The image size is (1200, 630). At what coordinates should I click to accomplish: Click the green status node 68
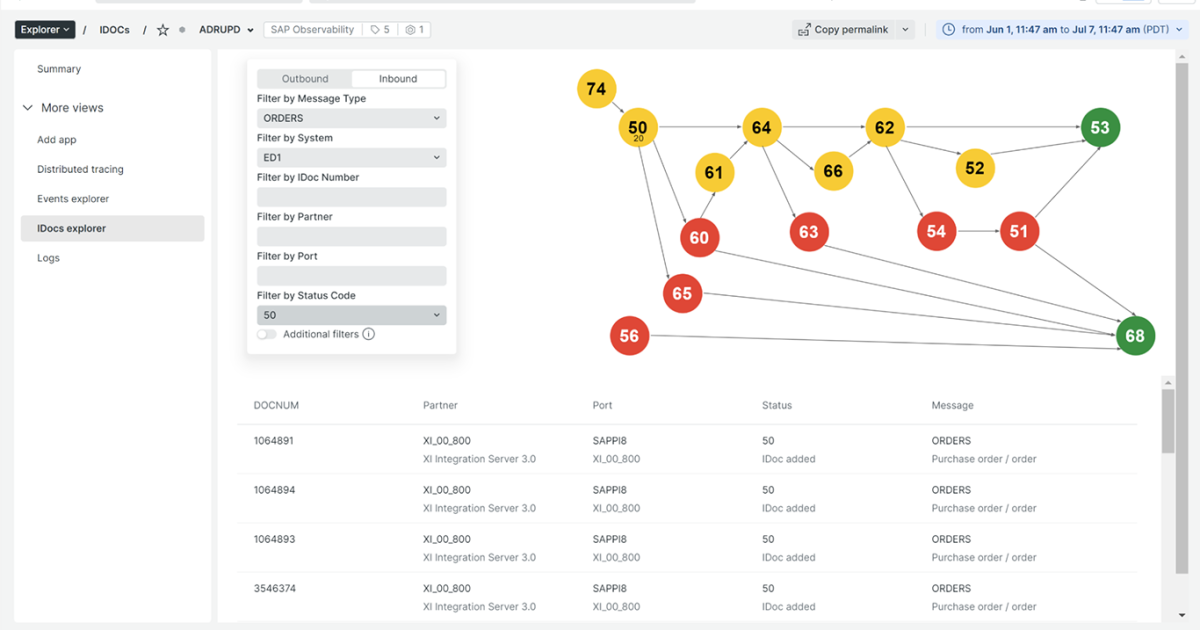tap(1135, 335)
